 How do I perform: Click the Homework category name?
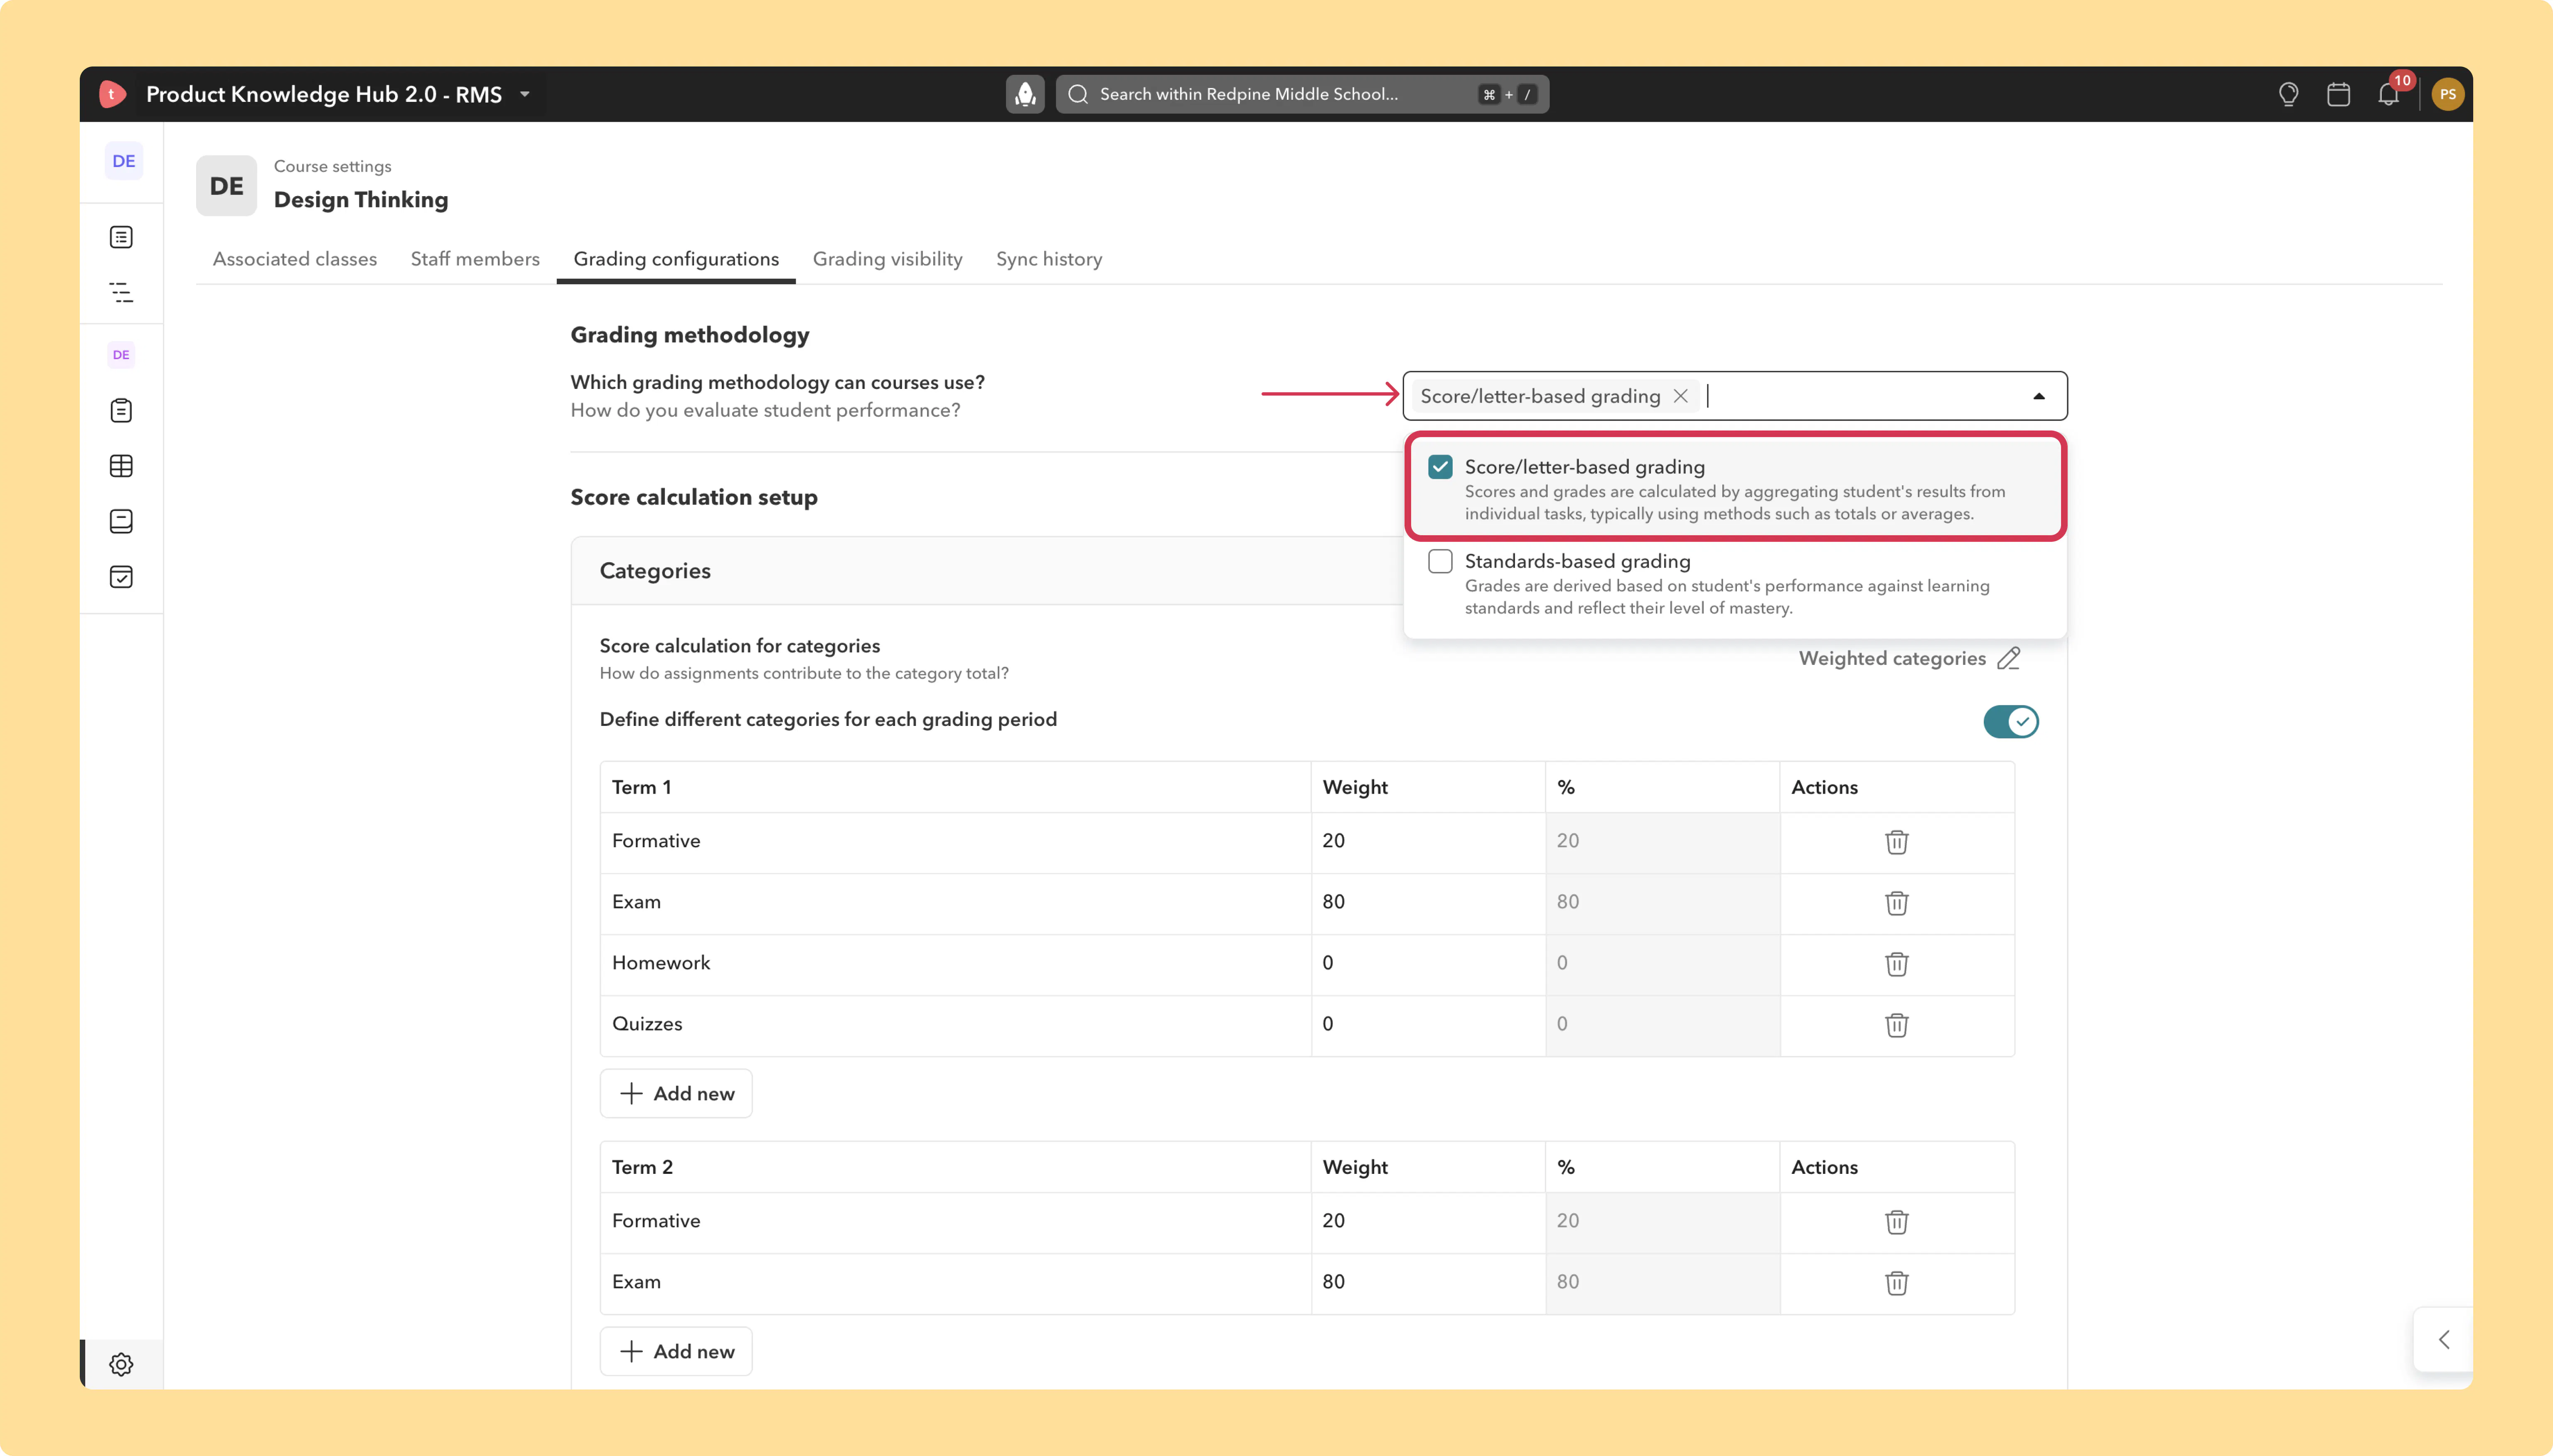(x=661, y=963)
